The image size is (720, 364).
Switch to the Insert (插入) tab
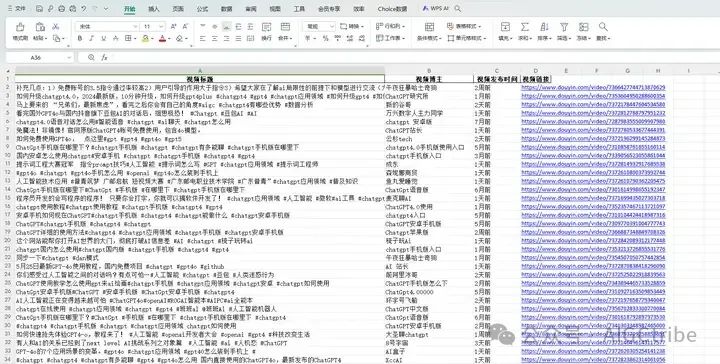(x=154, y=9)
